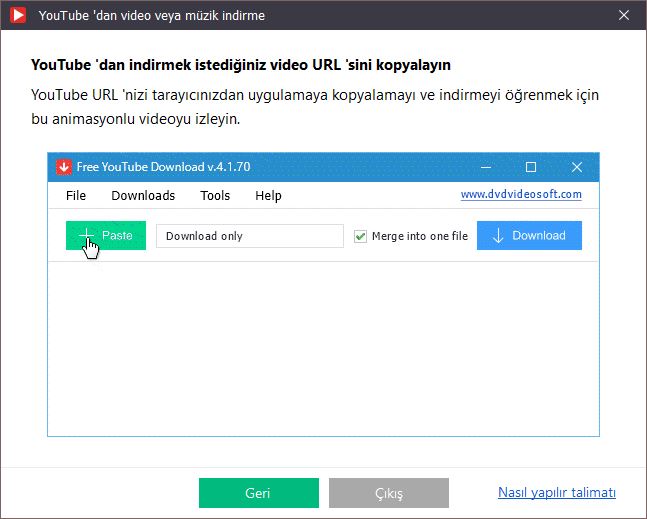647x519 pixels.
Task: Click the Geri back button
Action: click(259, 493)
